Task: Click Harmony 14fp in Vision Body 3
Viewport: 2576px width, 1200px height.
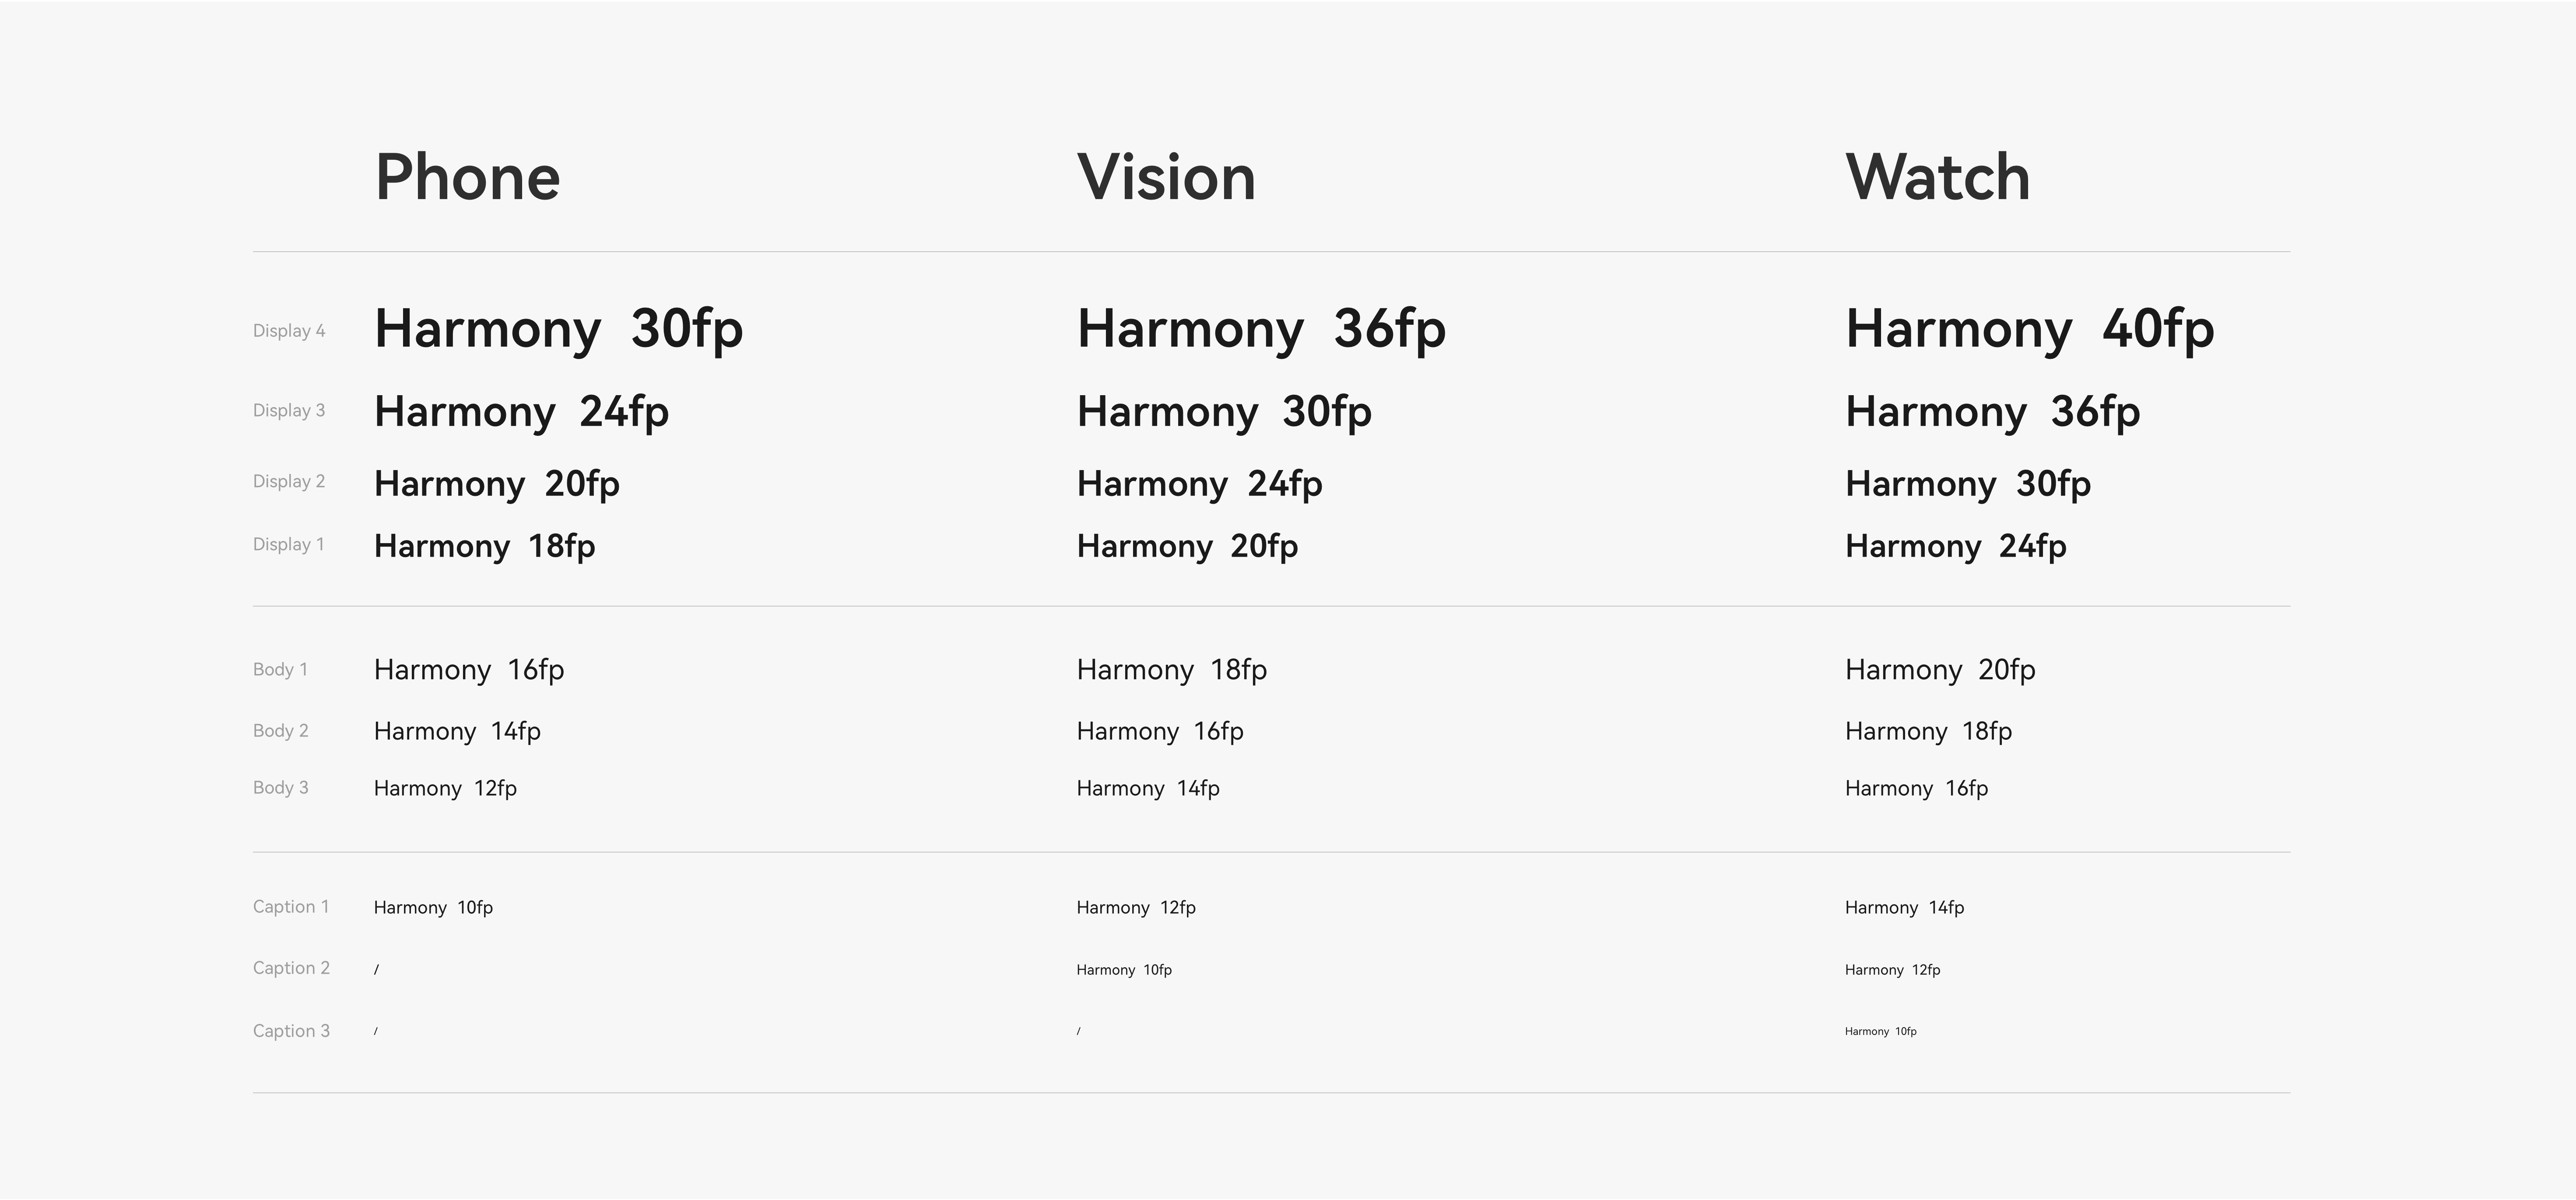Action: [1148, 789]
